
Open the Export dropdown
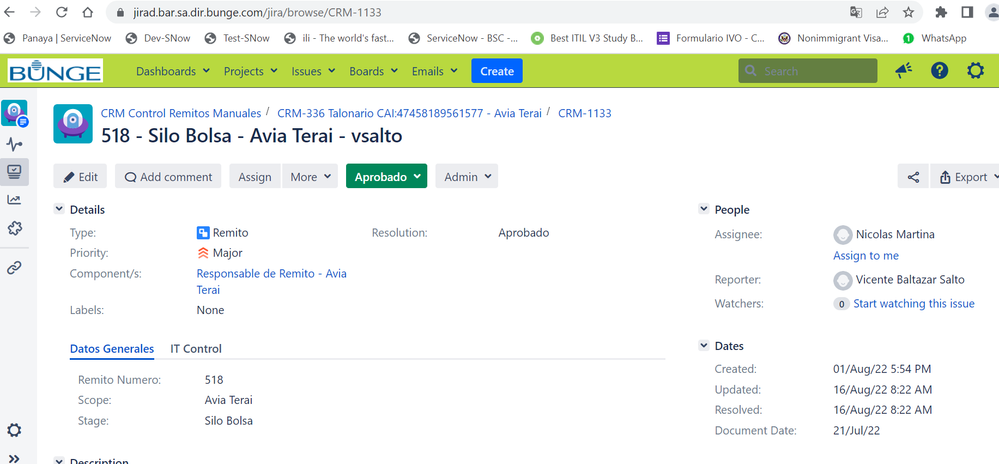tap(965, 177)
